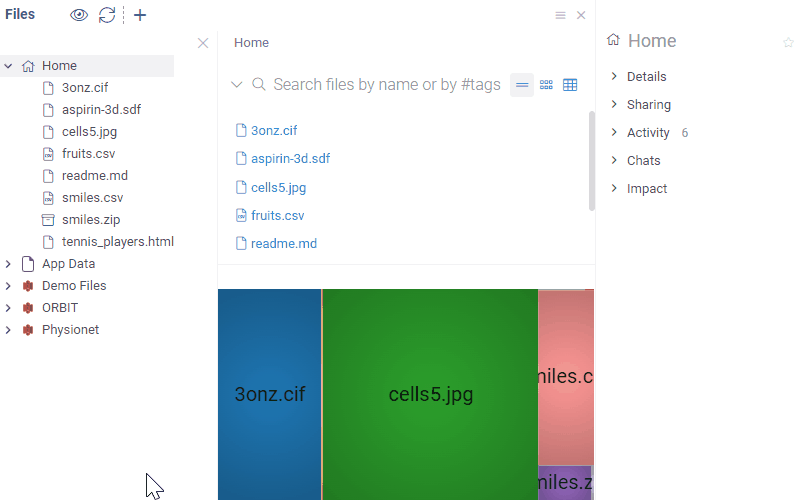This screenshot has height=500, width=800.
Task: Click the Demo Files package icon
Action: click(28, 286)
